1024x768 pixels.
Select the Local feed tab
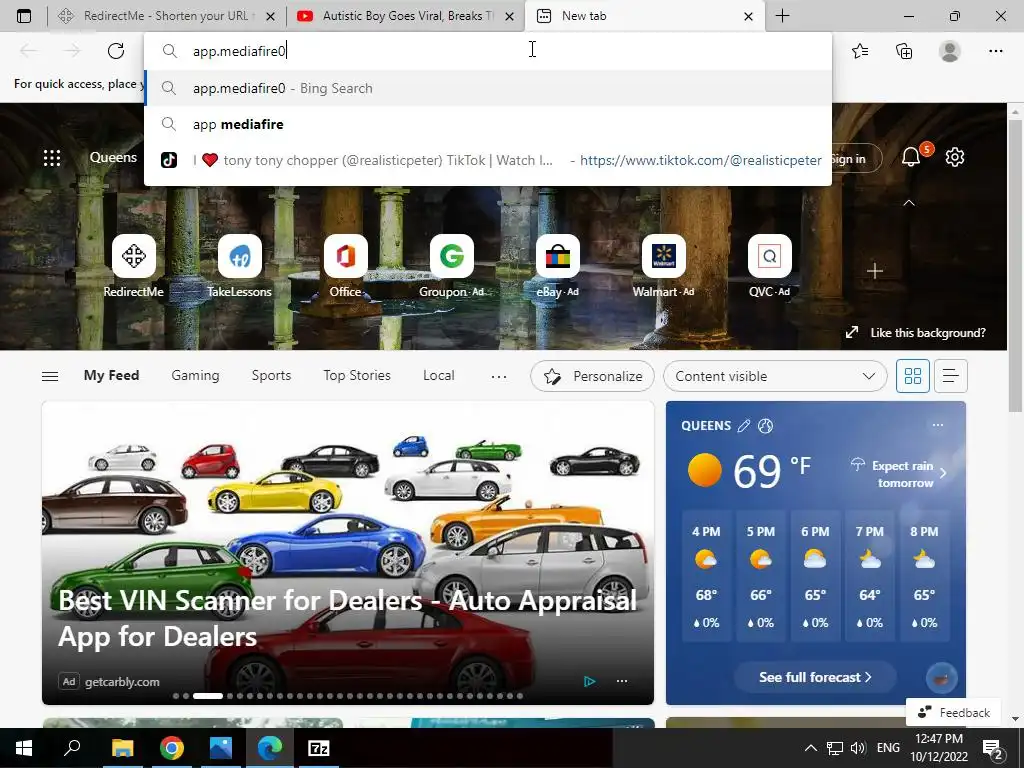click(x=438, y=376)
